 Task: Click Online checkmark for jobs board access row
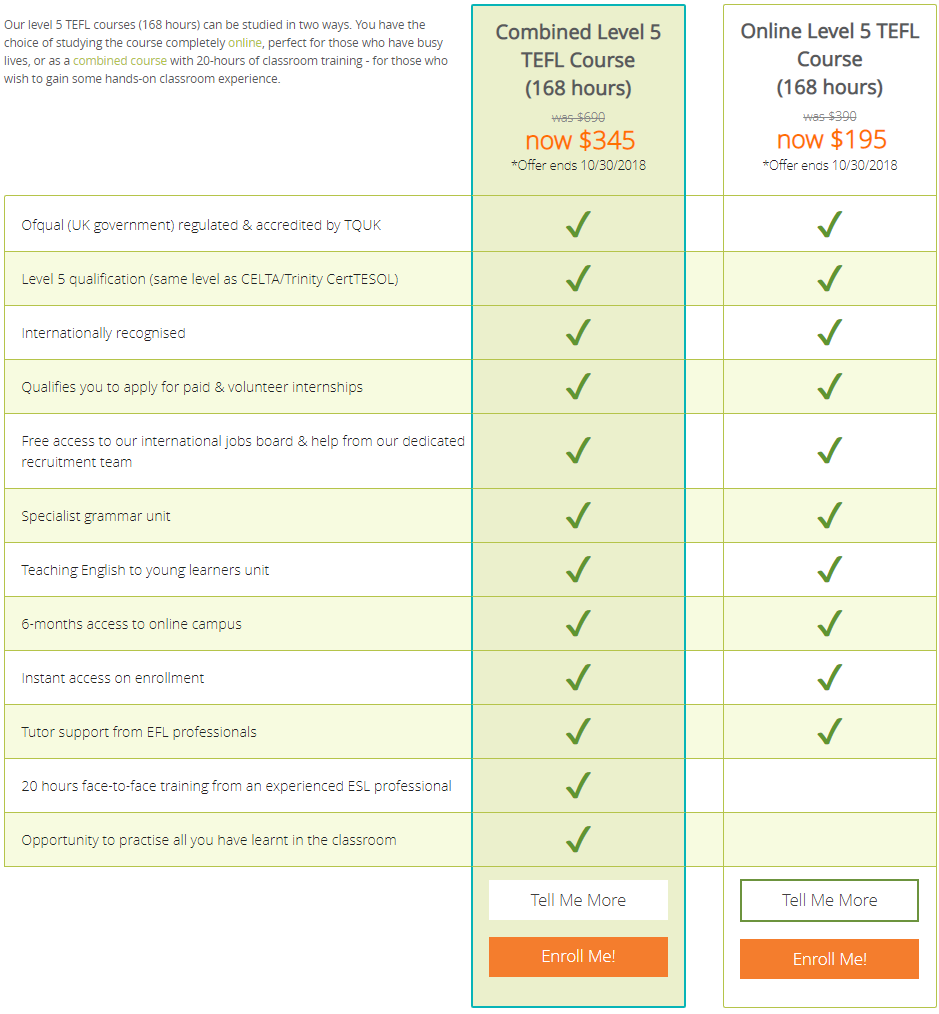click(x=830, y=451)
